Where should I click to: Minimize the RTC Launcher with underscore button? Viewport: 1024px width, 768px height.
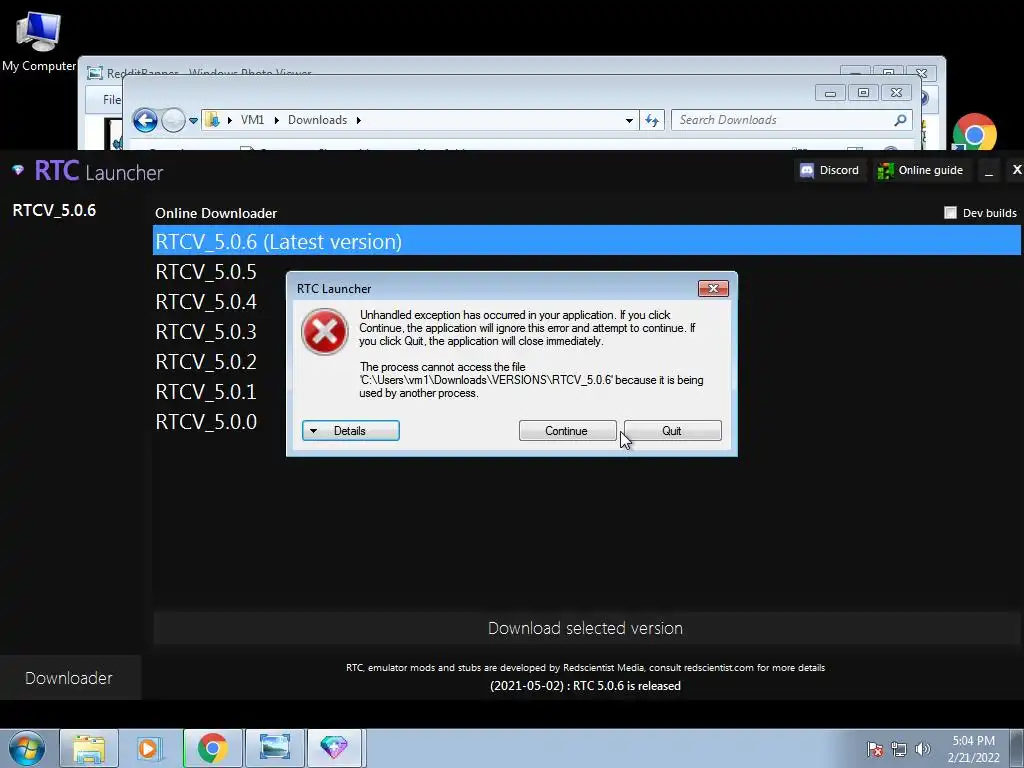coord(989,170)
